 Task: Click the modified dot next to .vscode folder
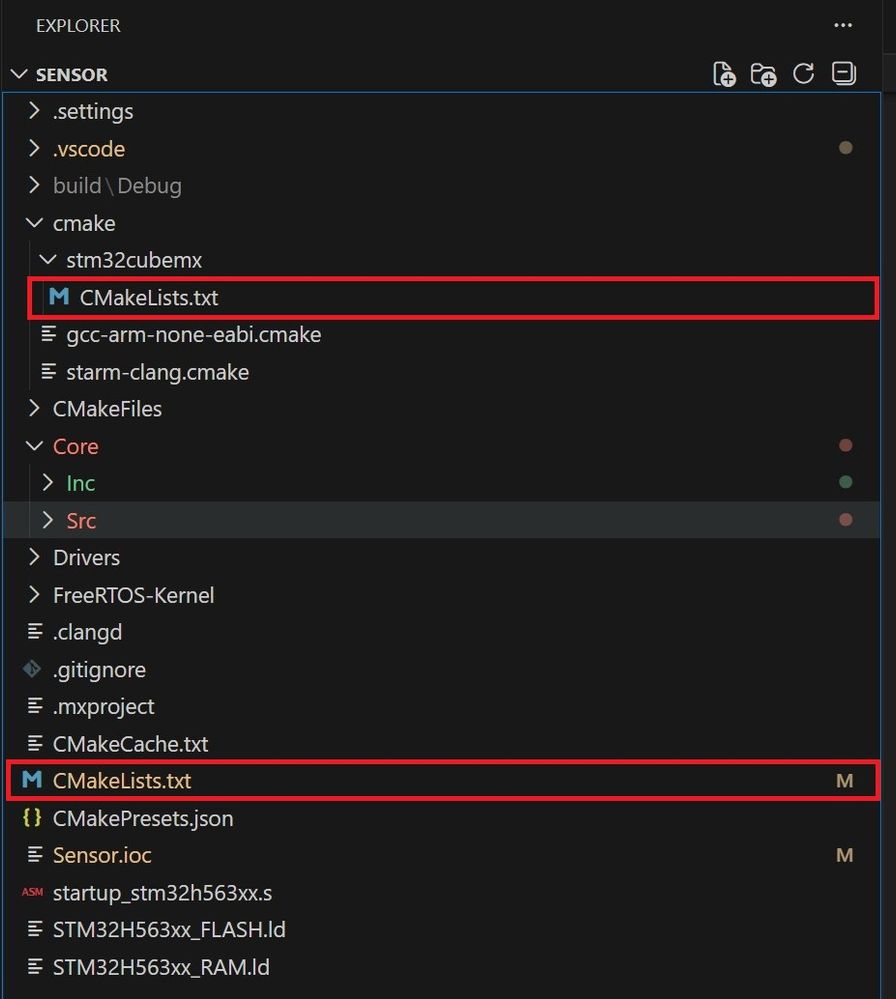coord(845,147)
